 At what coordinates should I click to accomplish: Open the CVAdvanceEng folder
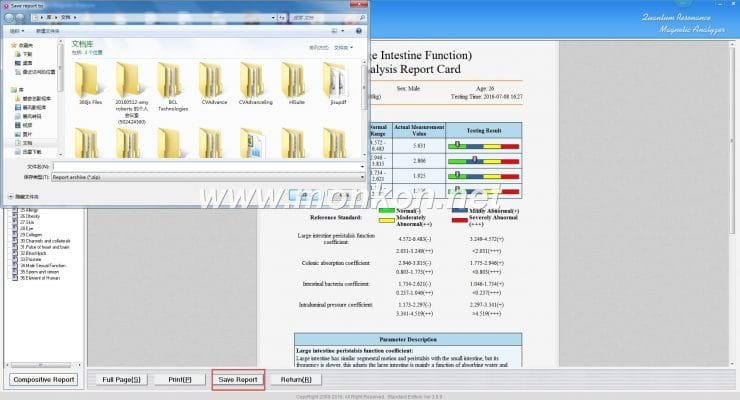(255, 84)
